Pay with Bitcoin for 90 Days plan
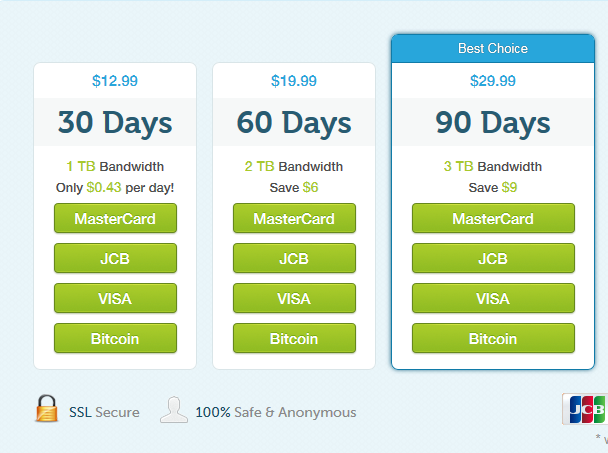The width and height of the screenshot is (608, 453). tap(493, 339)
